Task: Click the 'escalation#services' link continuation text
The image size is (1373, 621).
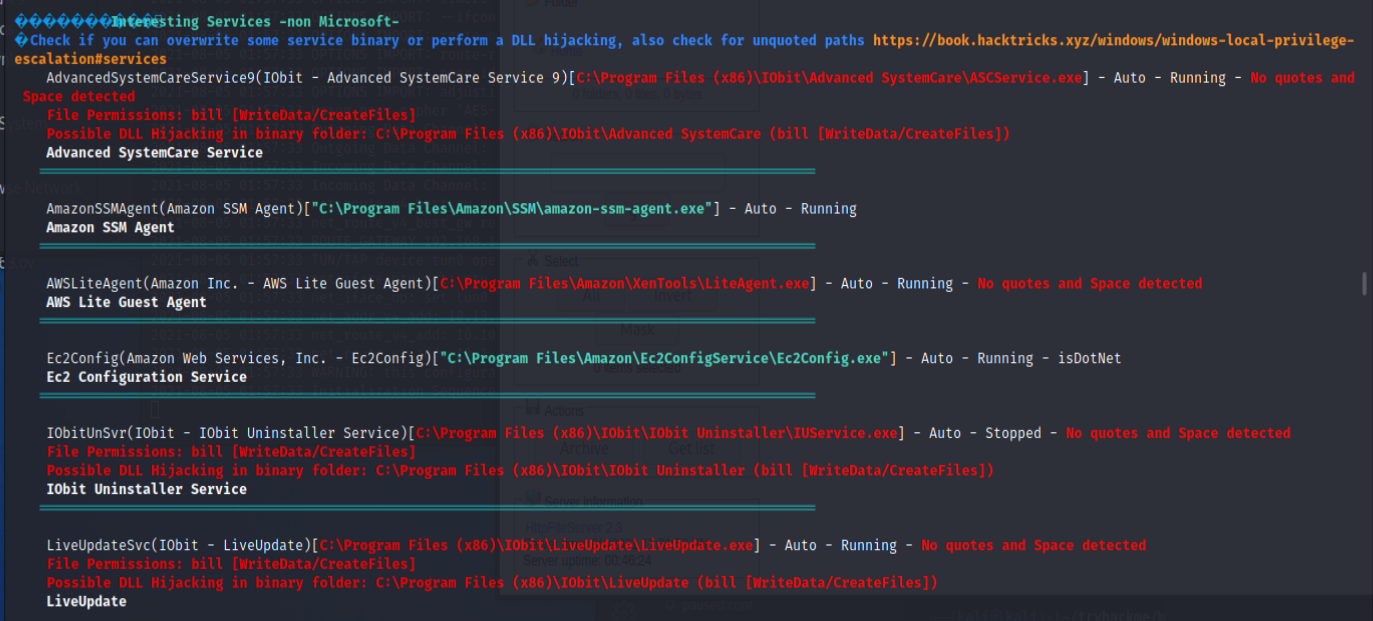Action: click(x=90, y=59)
